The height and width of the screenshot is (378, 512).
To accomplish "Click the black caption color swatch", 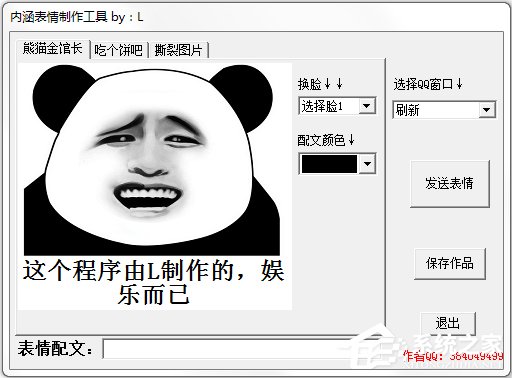I will (329, 164).
